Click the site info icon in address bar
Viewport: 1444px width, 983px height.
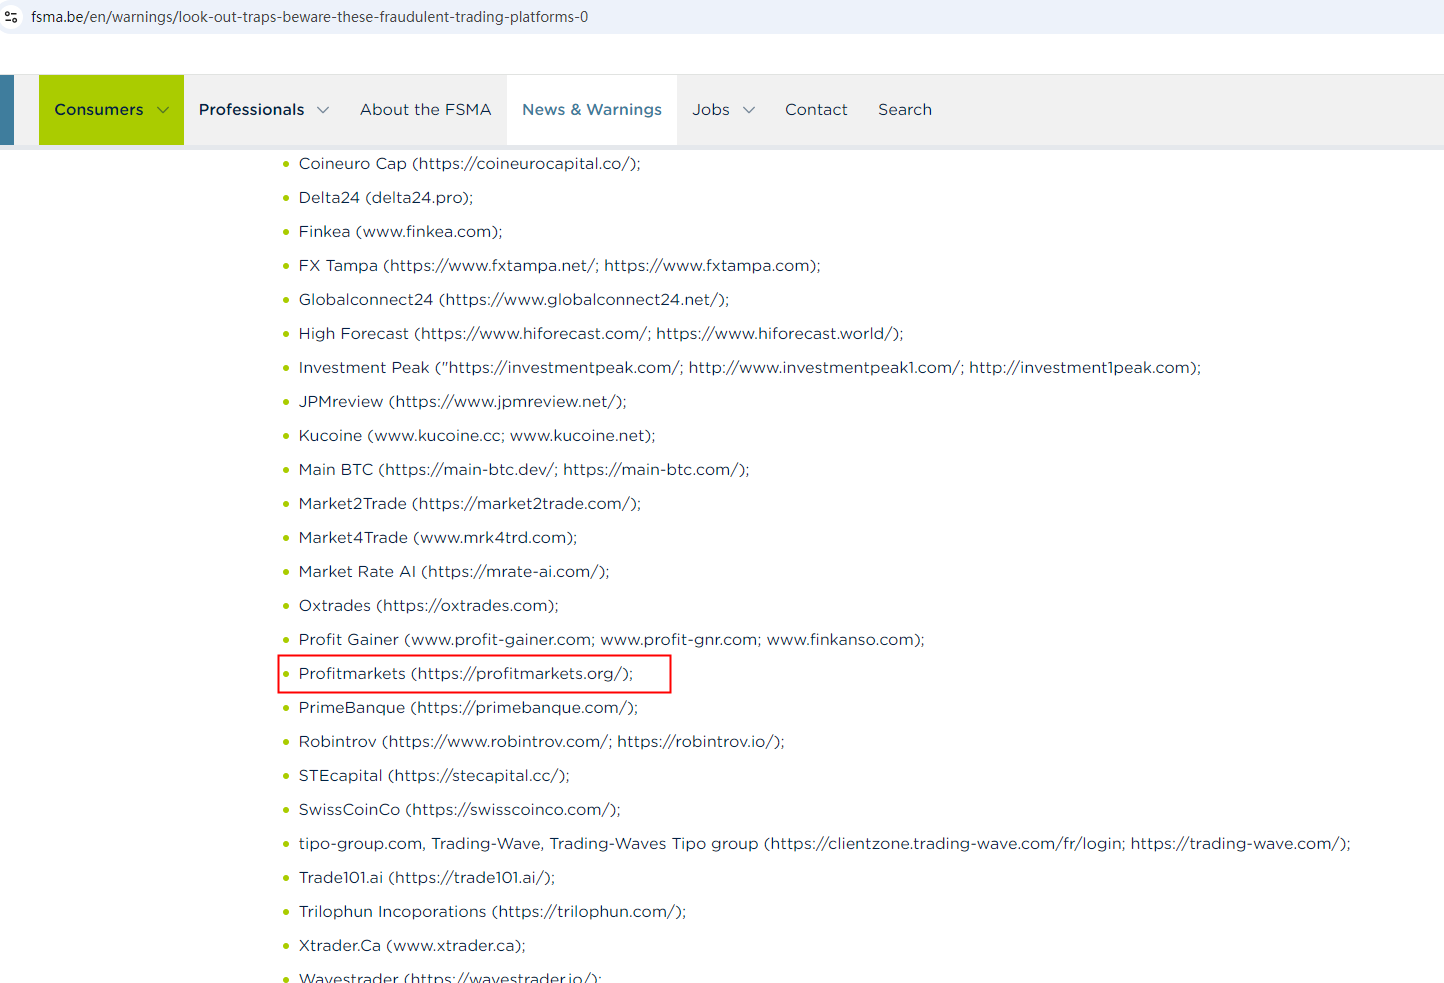click(12, 17)
